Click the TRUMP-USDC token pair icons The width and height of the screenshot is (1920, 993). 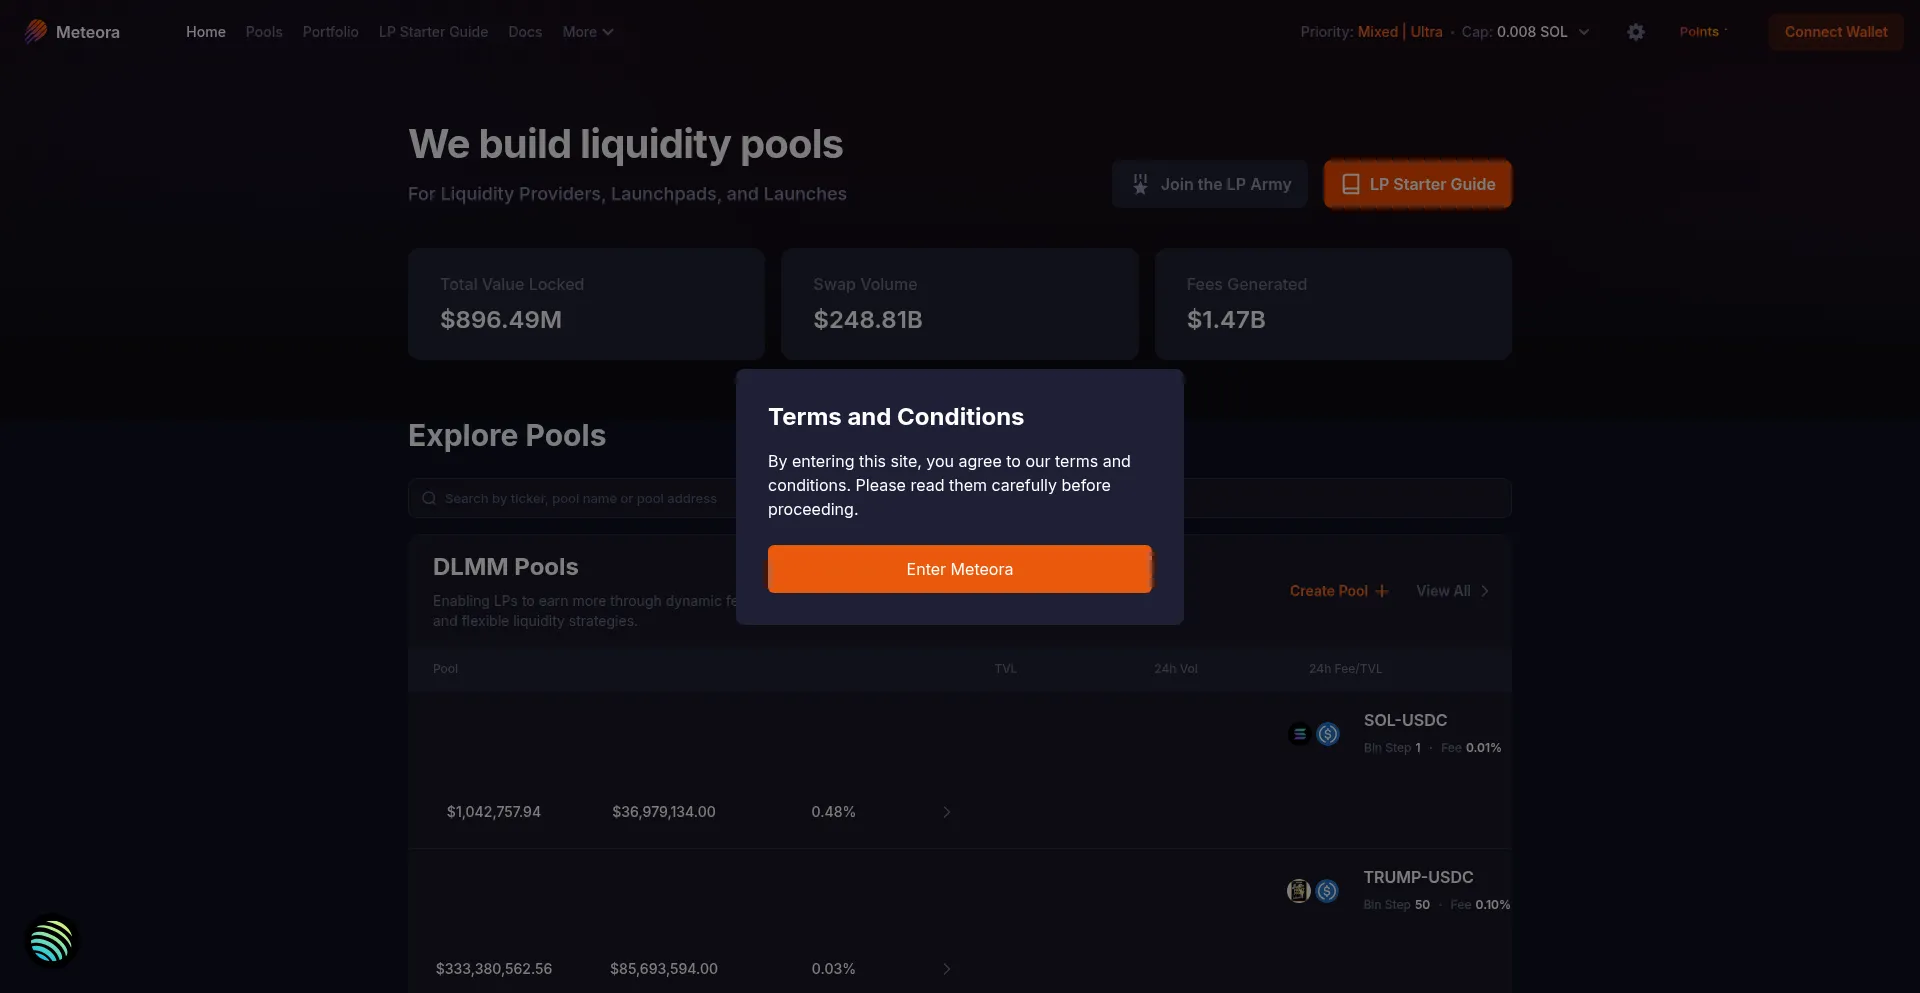pyautogui.click(x=1313, y=891)
